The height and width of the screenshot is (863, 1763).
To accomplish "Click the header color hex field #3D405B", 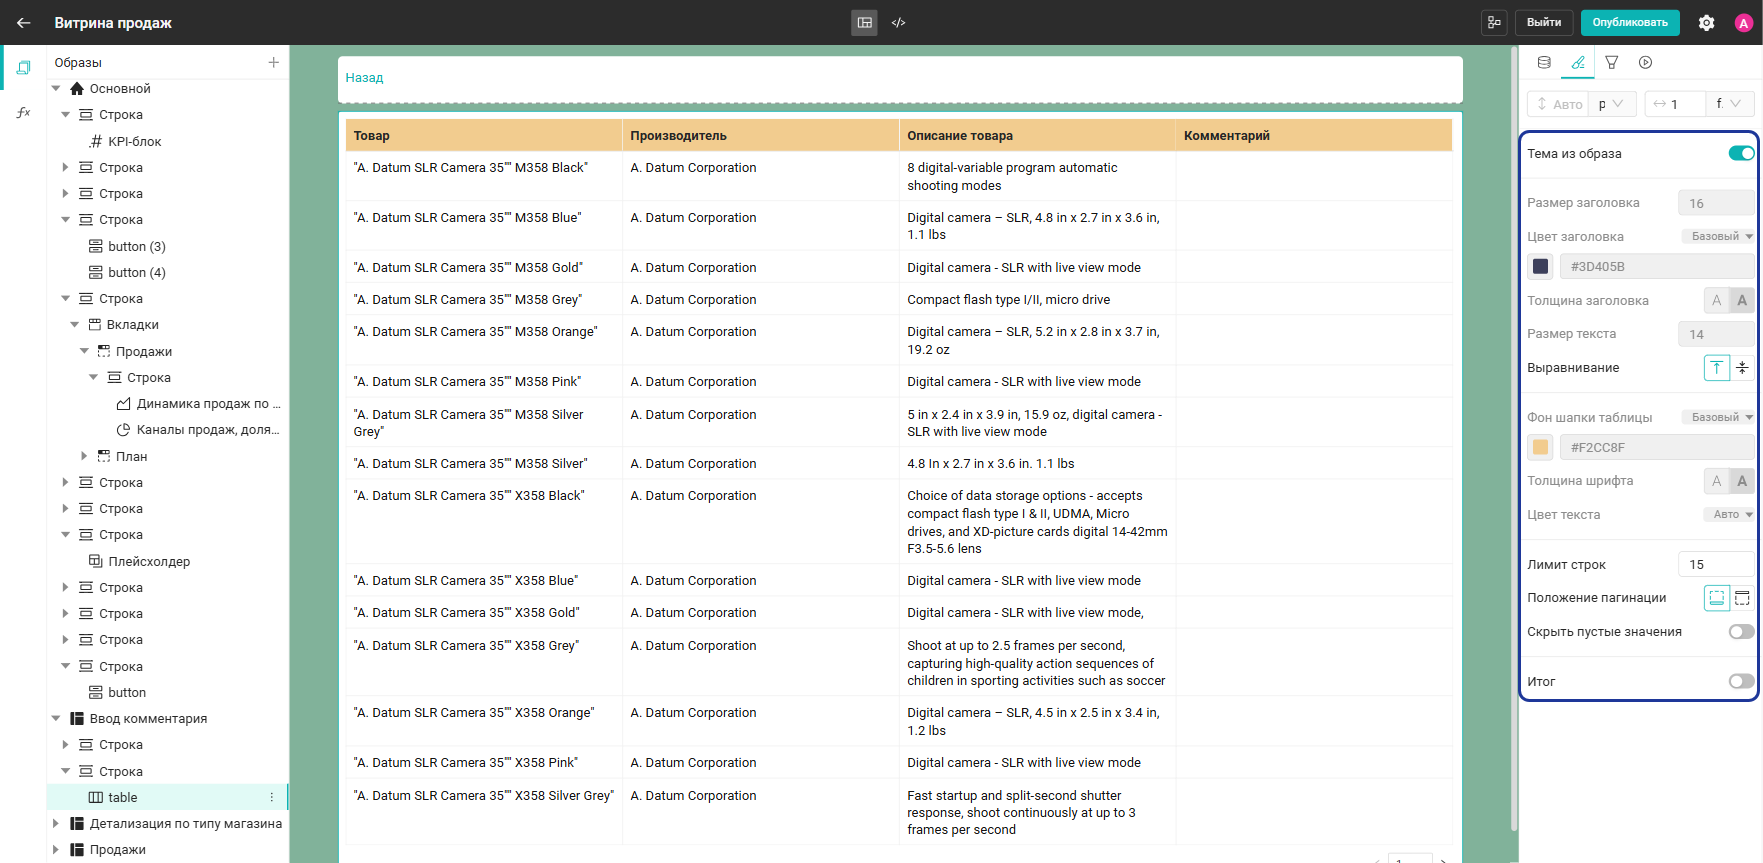I will 1657,267.
